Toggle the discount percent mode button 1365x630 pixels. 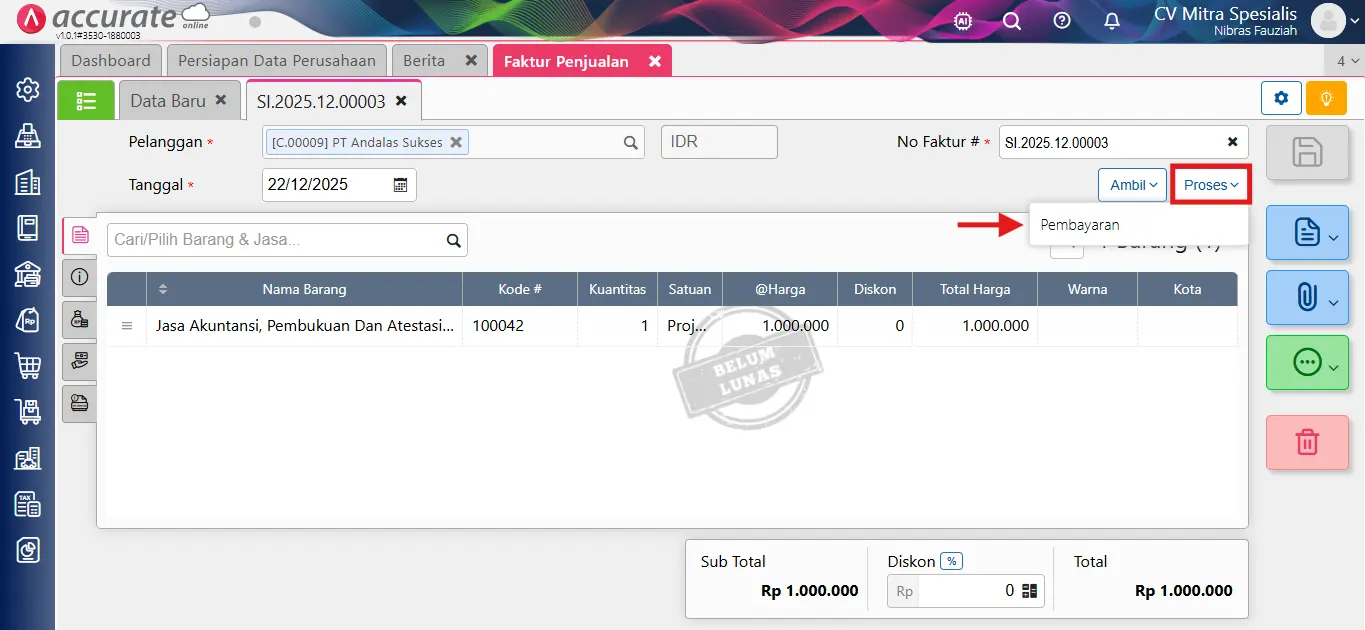click(952, 562)
